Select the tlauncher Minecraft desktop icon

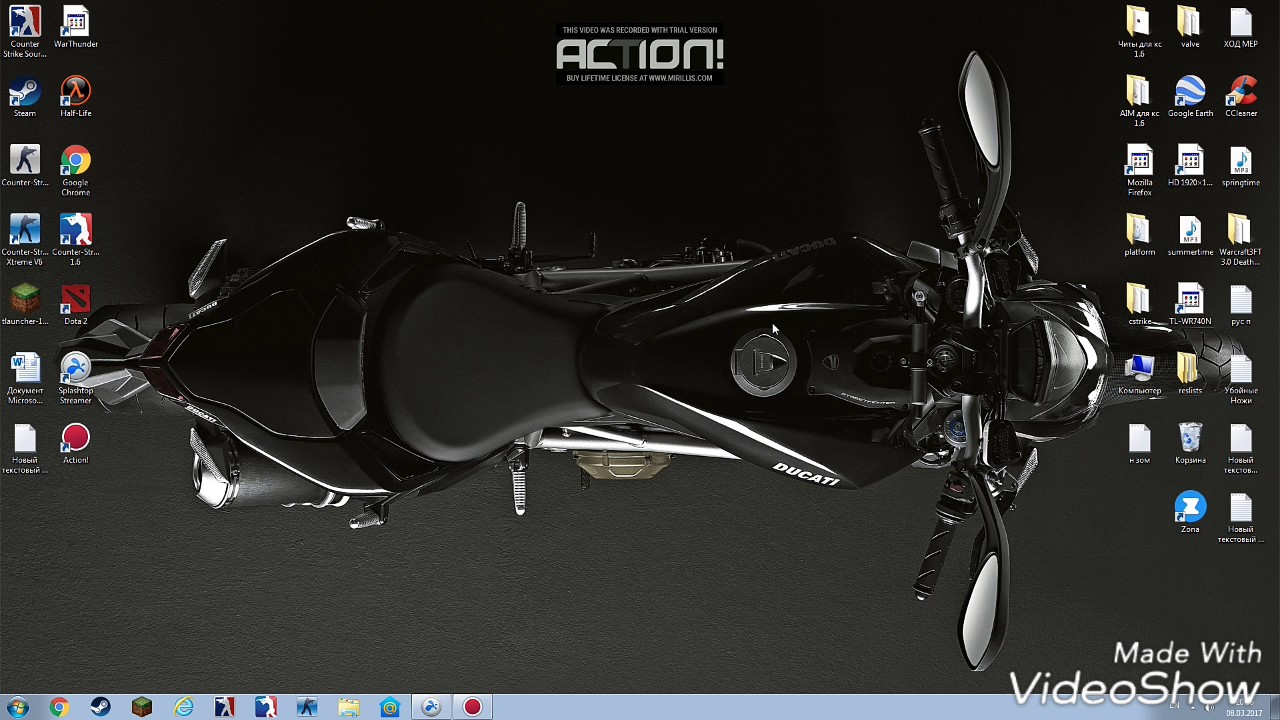[25, 305]
